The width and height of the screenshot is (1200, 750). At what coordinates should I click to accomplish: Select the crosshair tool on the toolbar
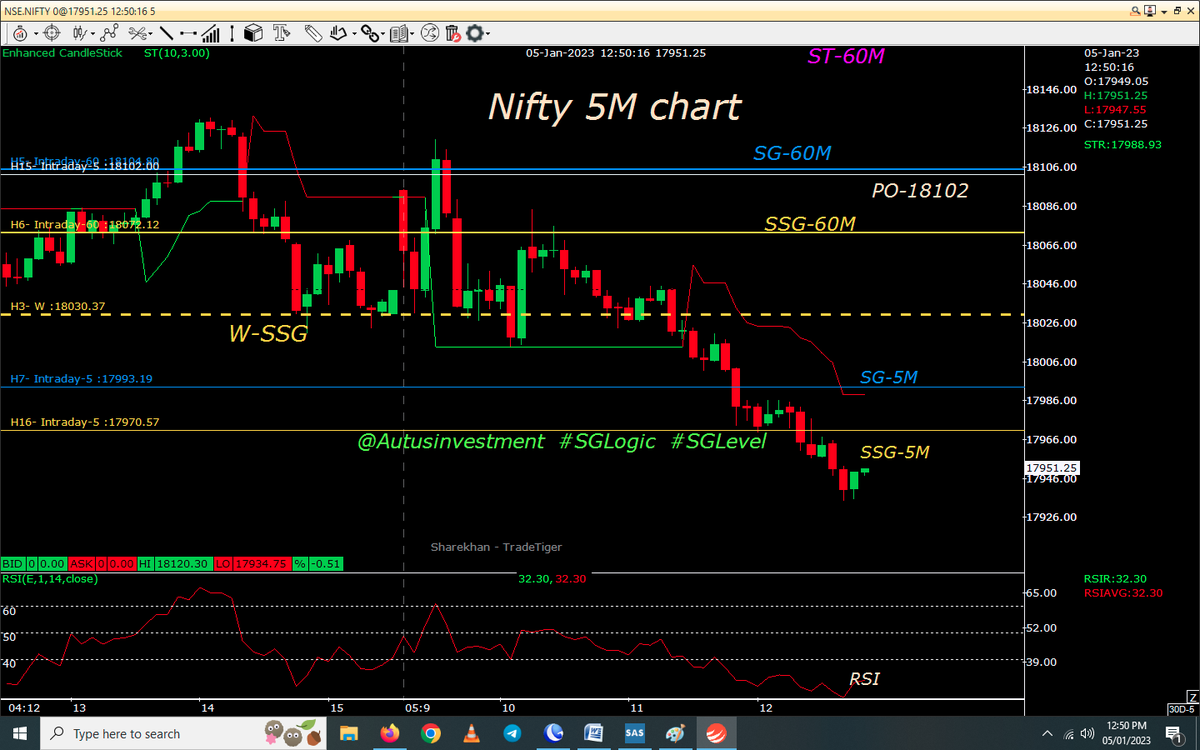[x=50, y=33]
